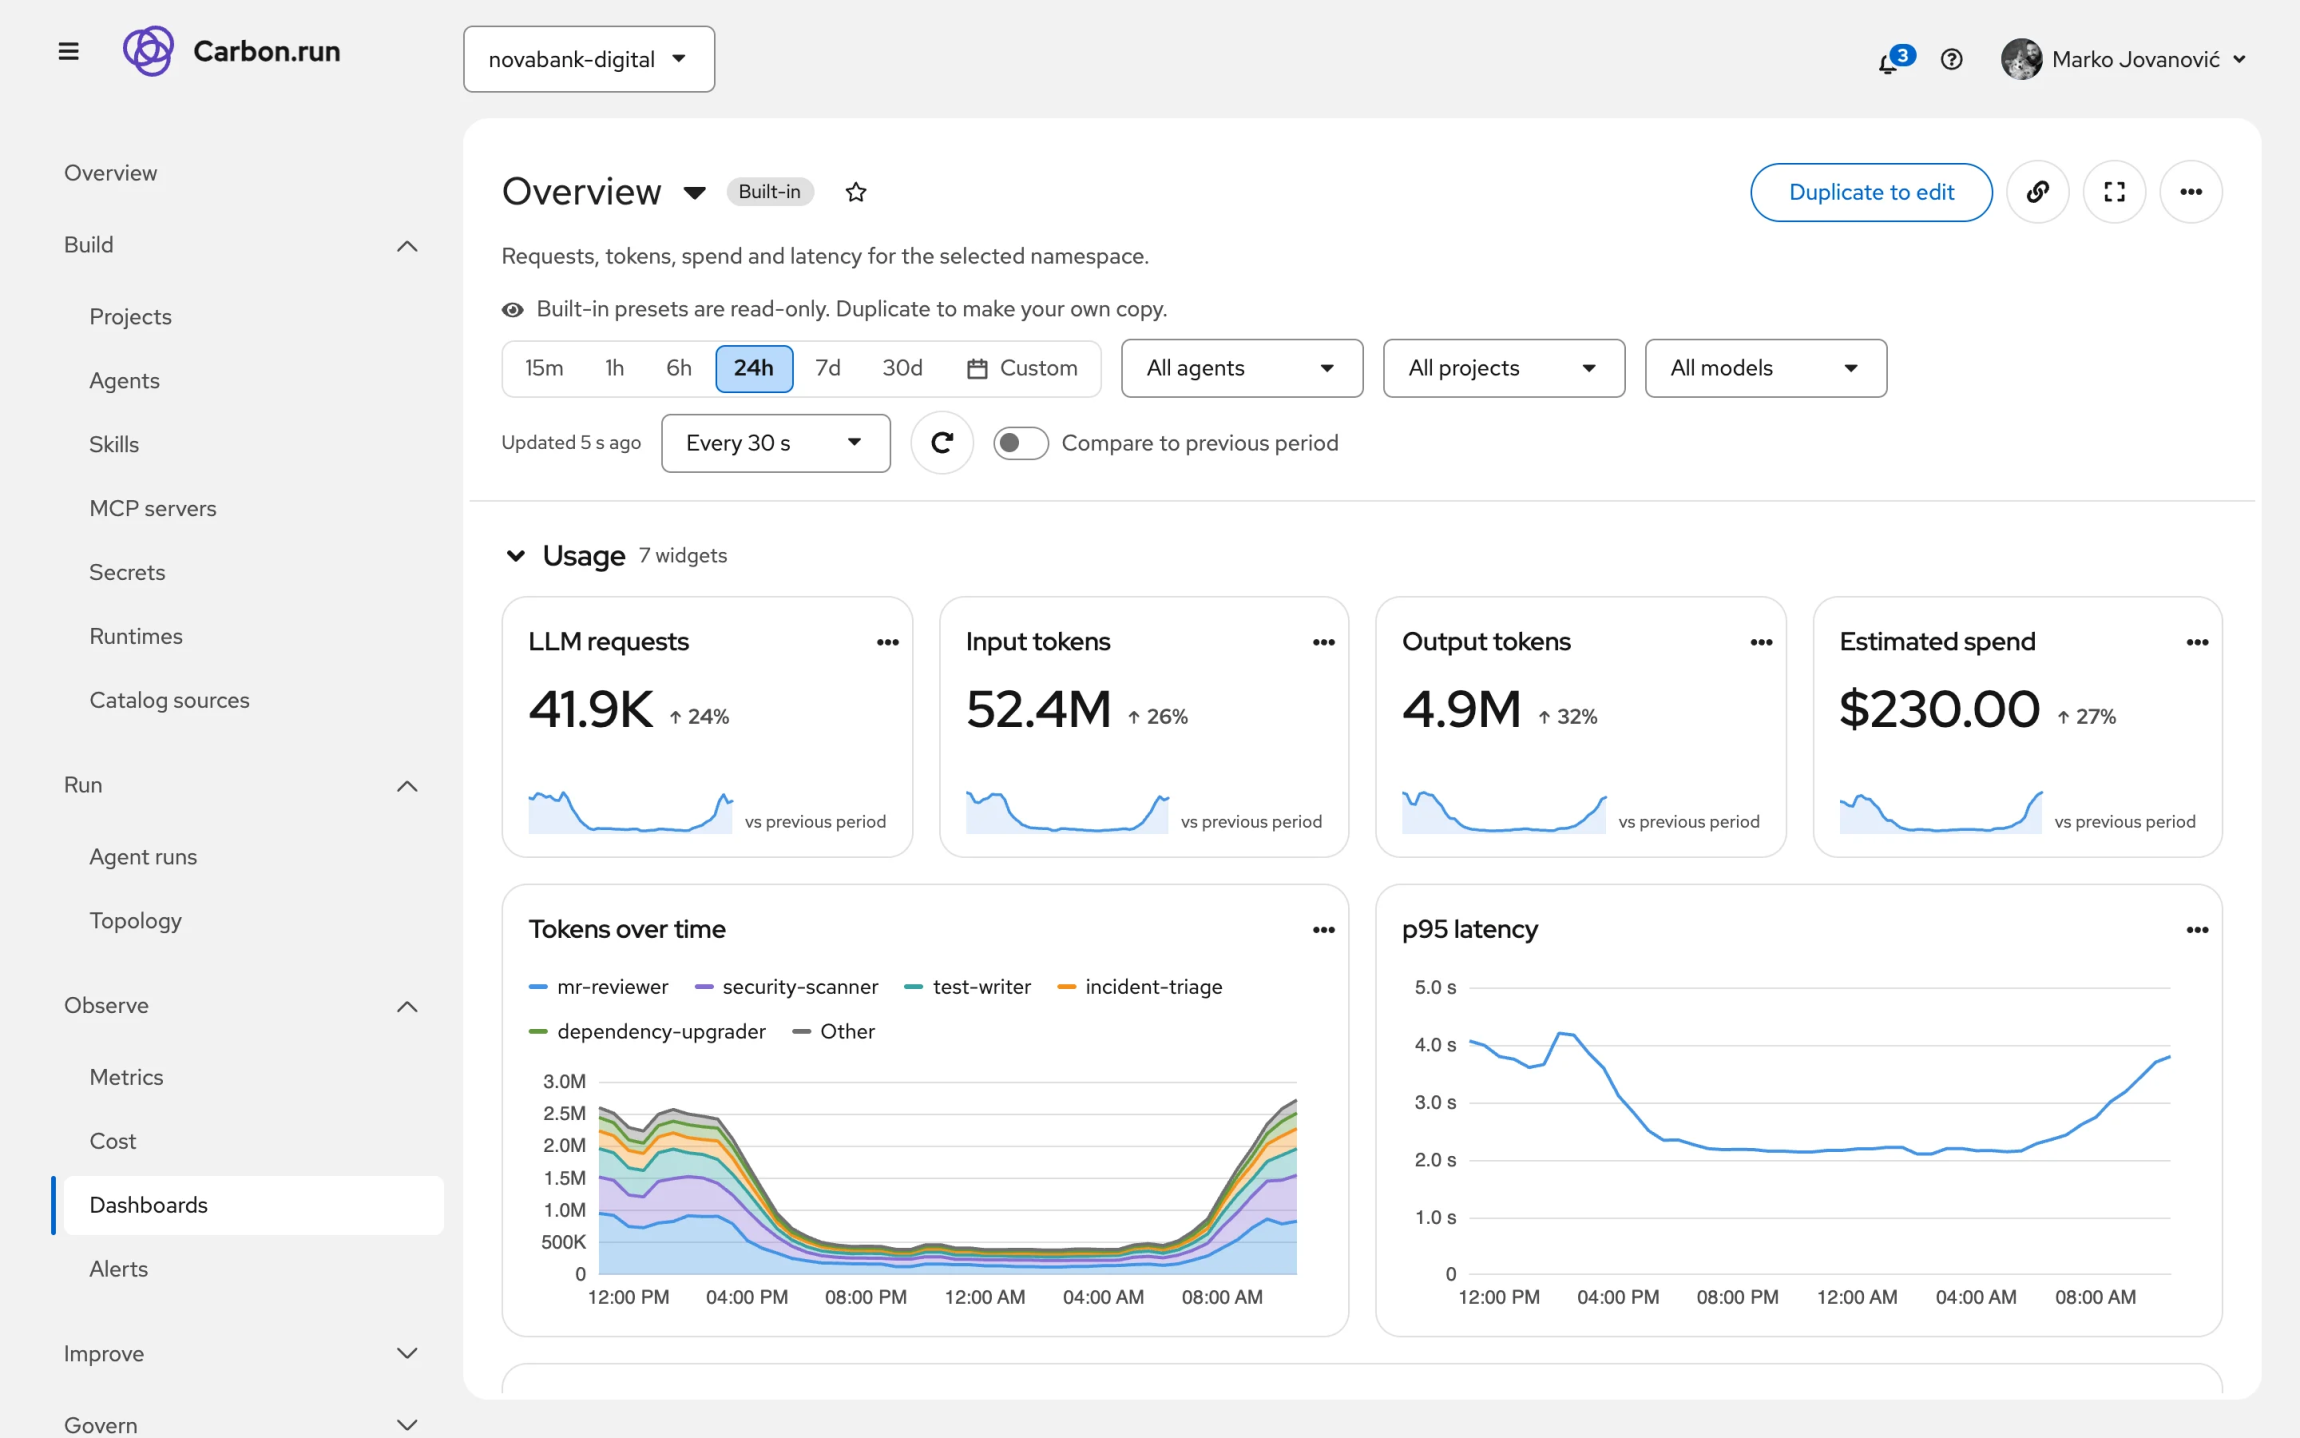Open Estimated spend widget options menu
The height and width of the screenshot is (1438, 2300).
[x=2197, y=642]
